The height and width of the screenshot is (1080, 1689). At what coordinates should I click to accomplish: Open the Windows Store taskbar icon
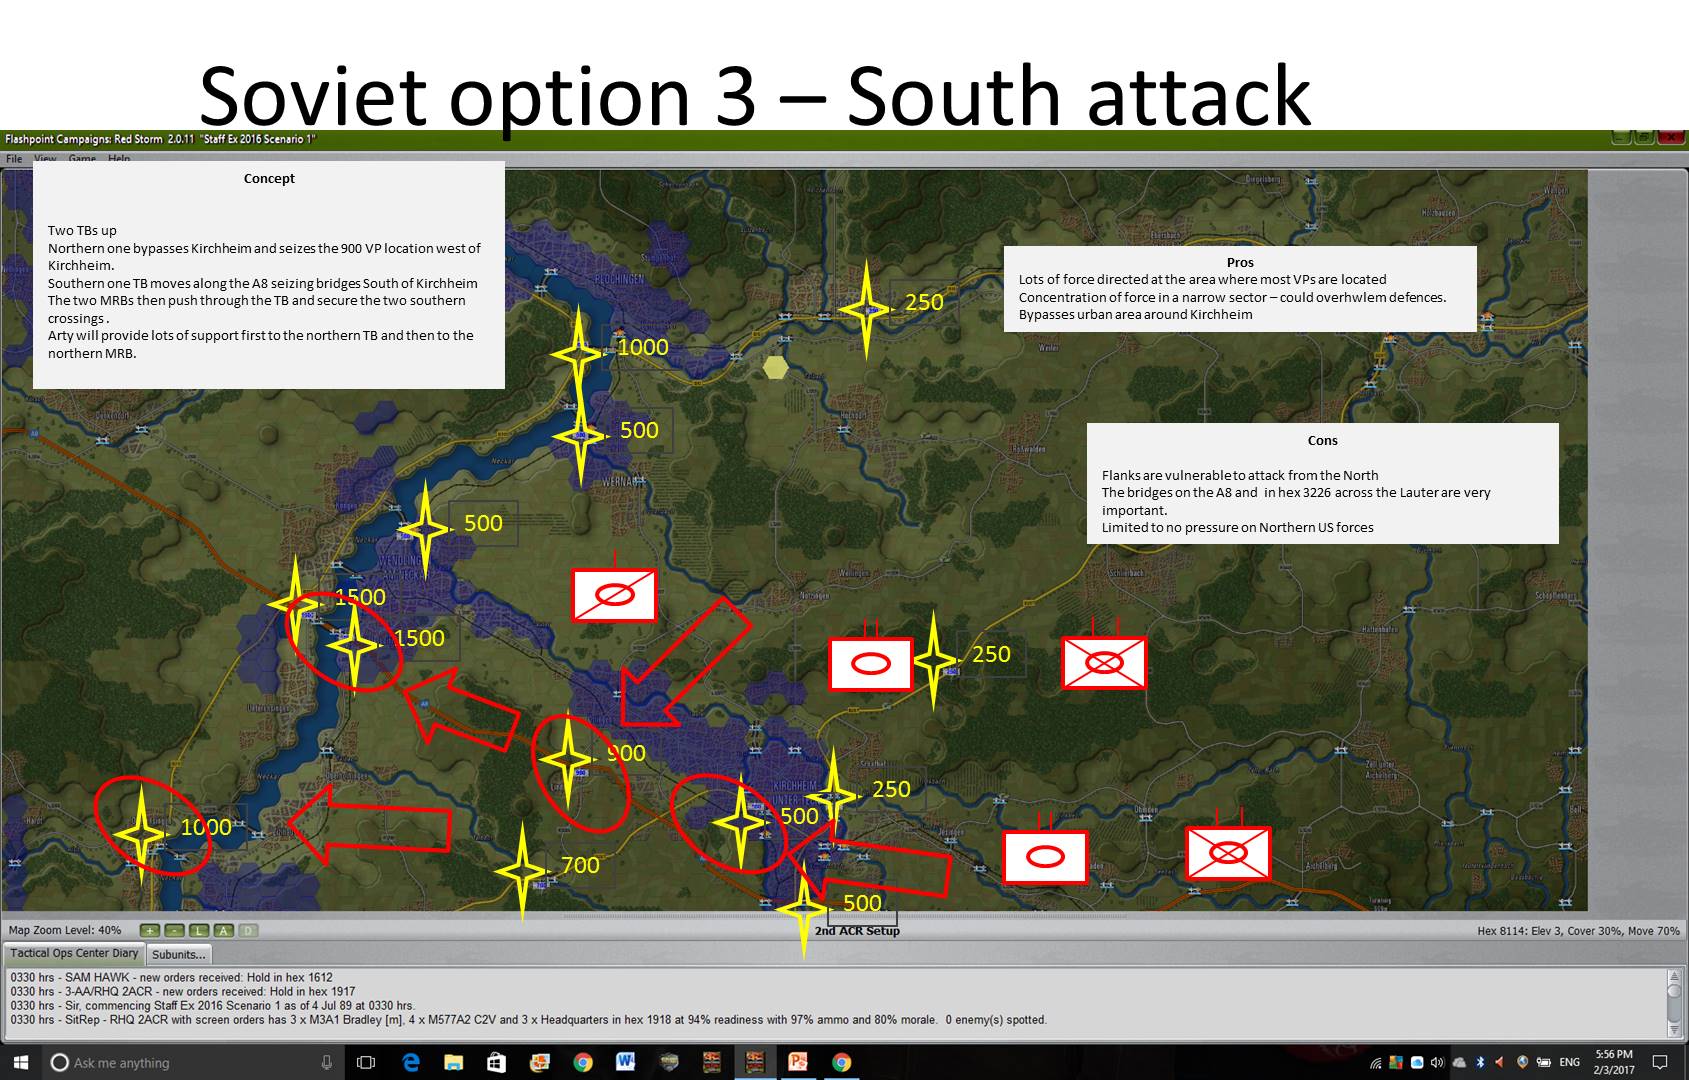click(496, 1062)
